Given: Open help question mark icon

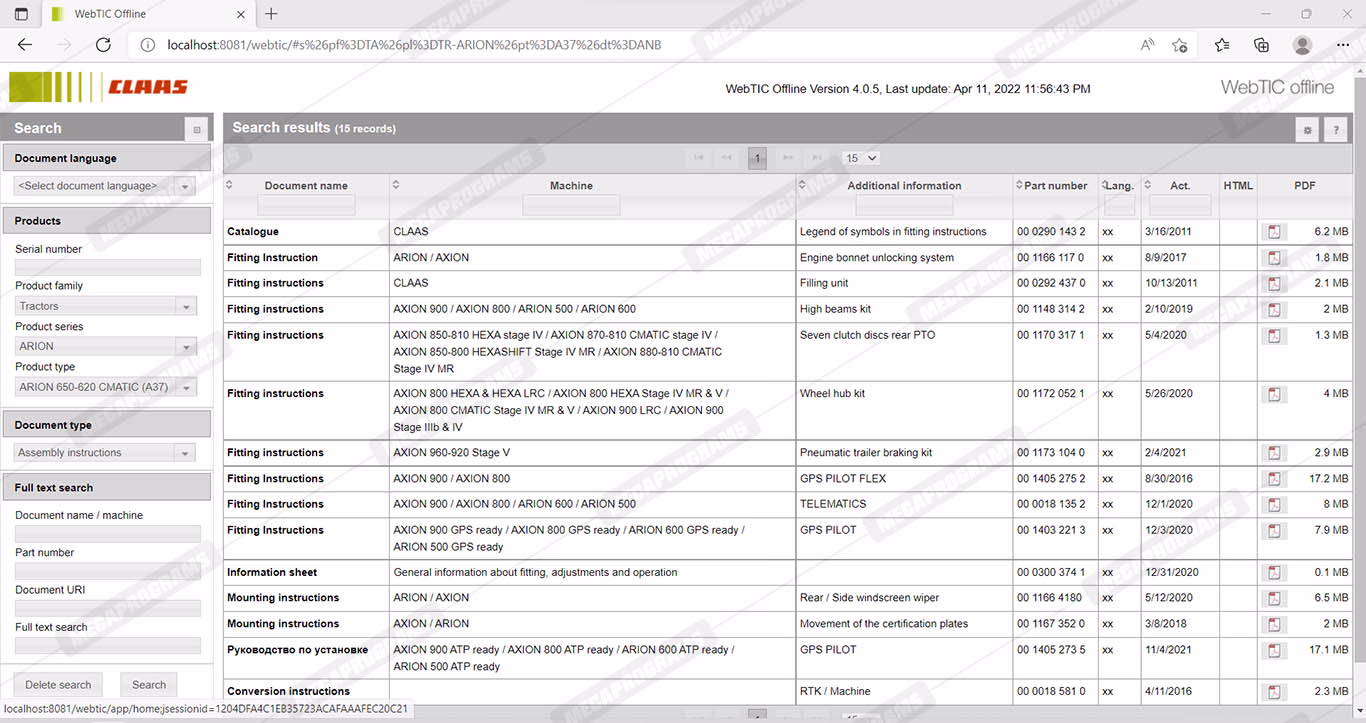Looking at the screenshot, I should click(1335, 130).
